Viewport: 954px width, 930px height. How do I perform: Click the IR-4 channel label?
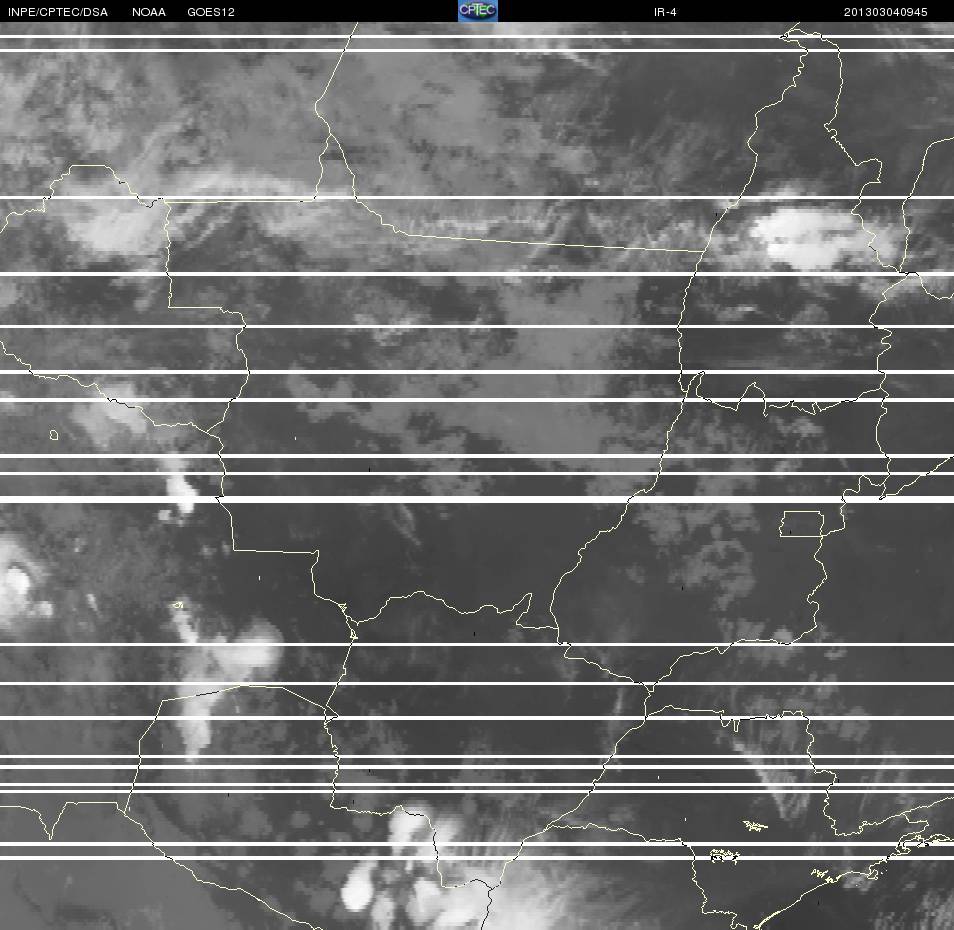point(665,12)
